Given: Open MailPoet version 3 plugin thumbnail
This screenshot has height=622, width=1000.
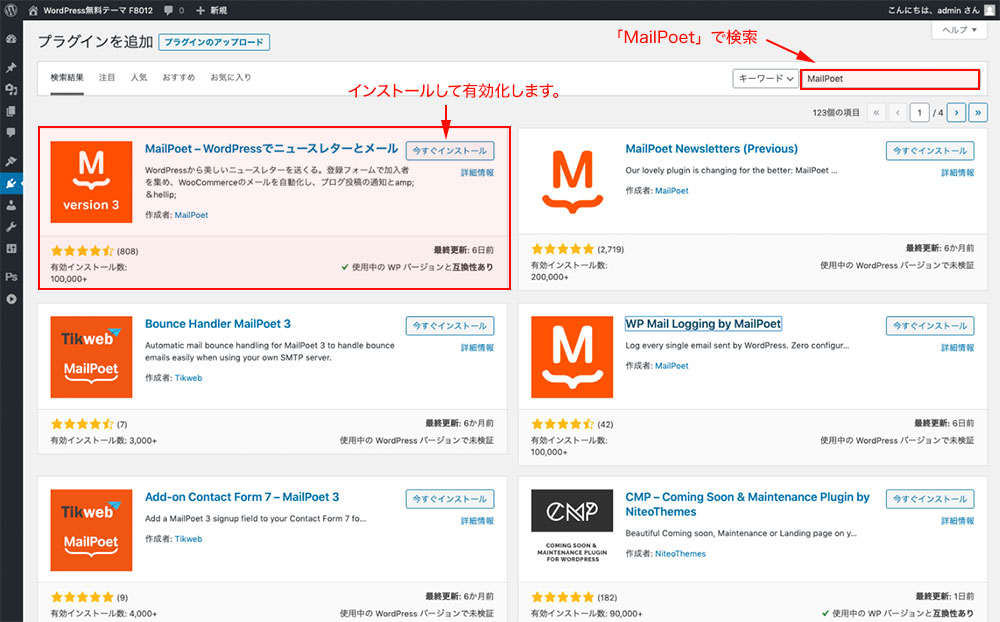Looking at the screenshot, I should [91, 182].
